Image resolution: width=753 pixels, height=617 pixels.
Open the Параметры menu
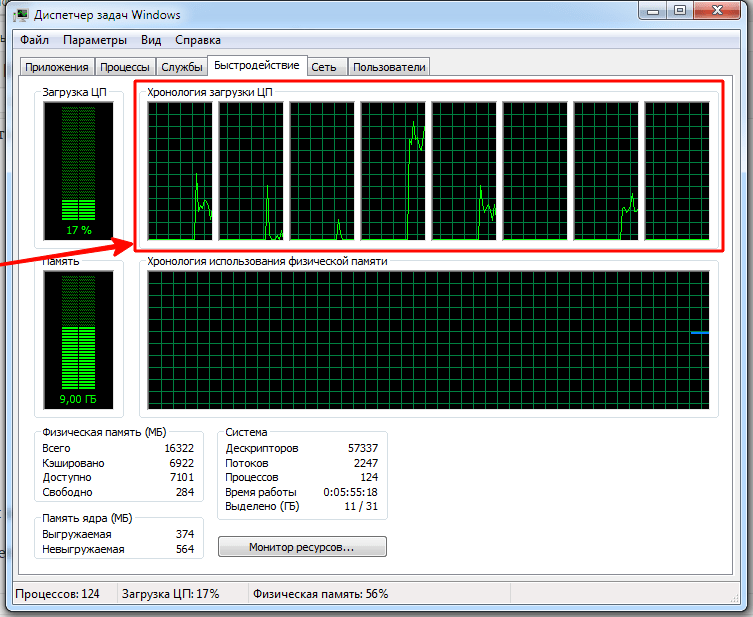95,40
